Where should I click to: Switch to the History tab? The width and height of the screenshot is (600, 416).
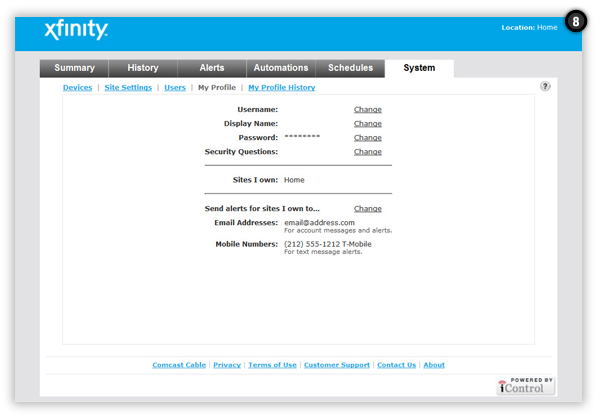(x=142, y=68)
